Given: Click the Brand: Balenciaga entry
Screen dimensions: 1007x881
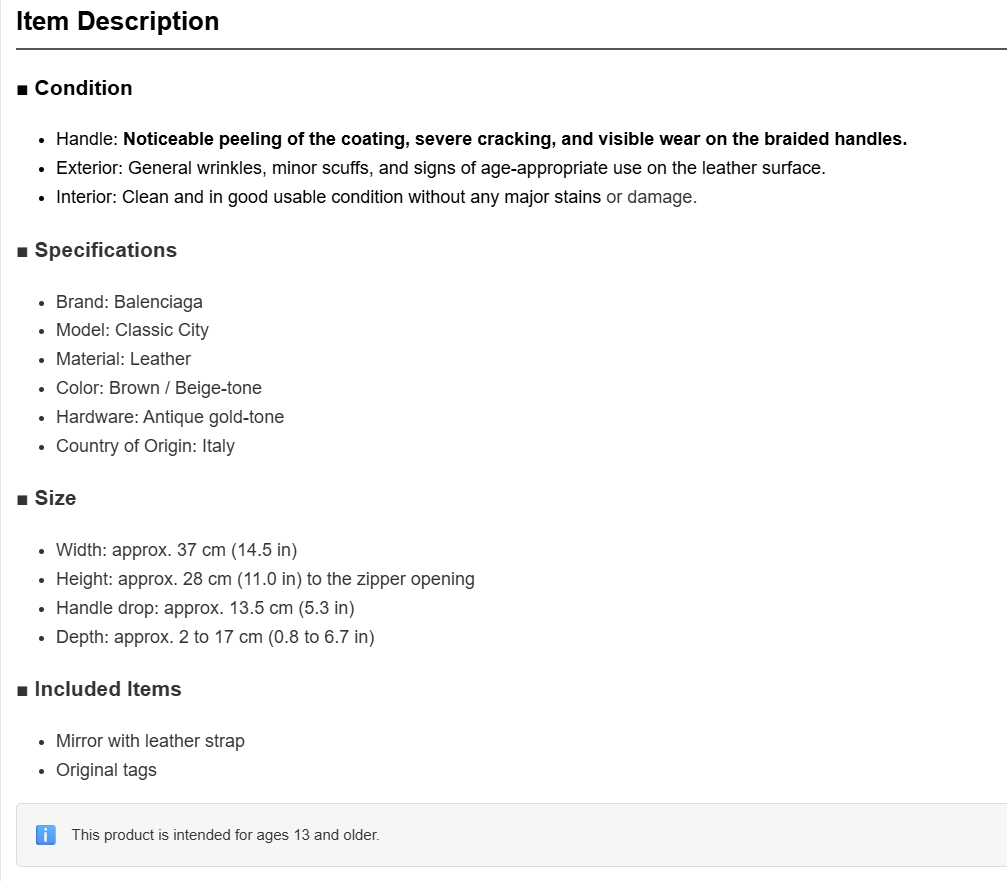Looking at the screenshot, I should point(129,301).
